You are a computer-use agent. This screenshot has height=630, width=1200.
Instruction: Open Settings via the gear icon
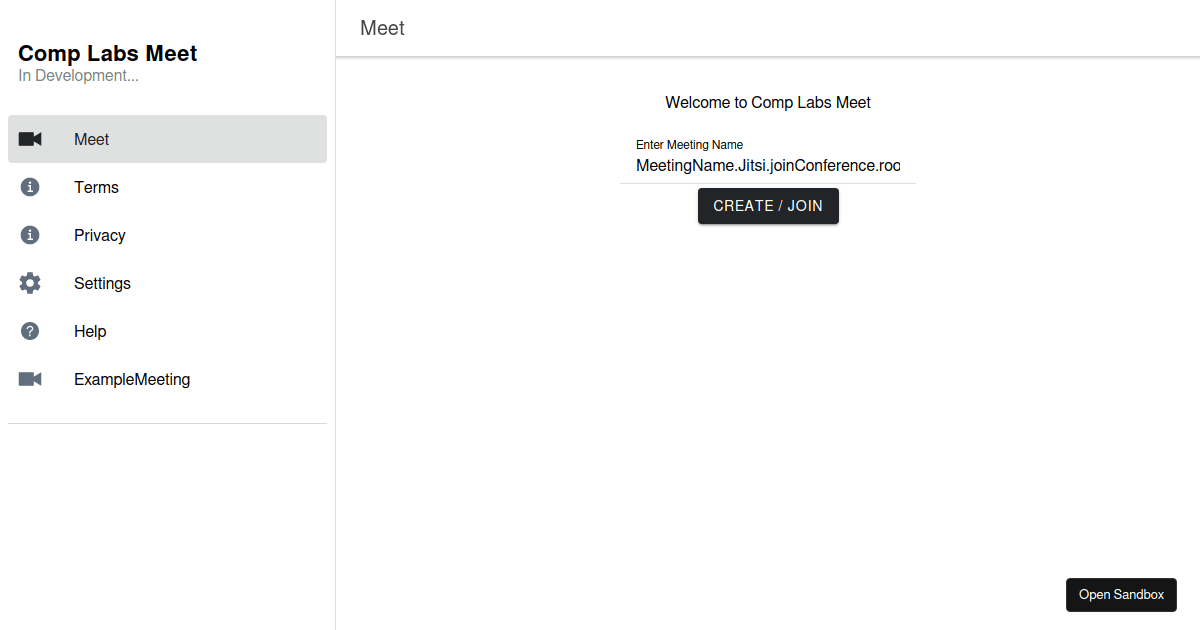click(30, 283)
